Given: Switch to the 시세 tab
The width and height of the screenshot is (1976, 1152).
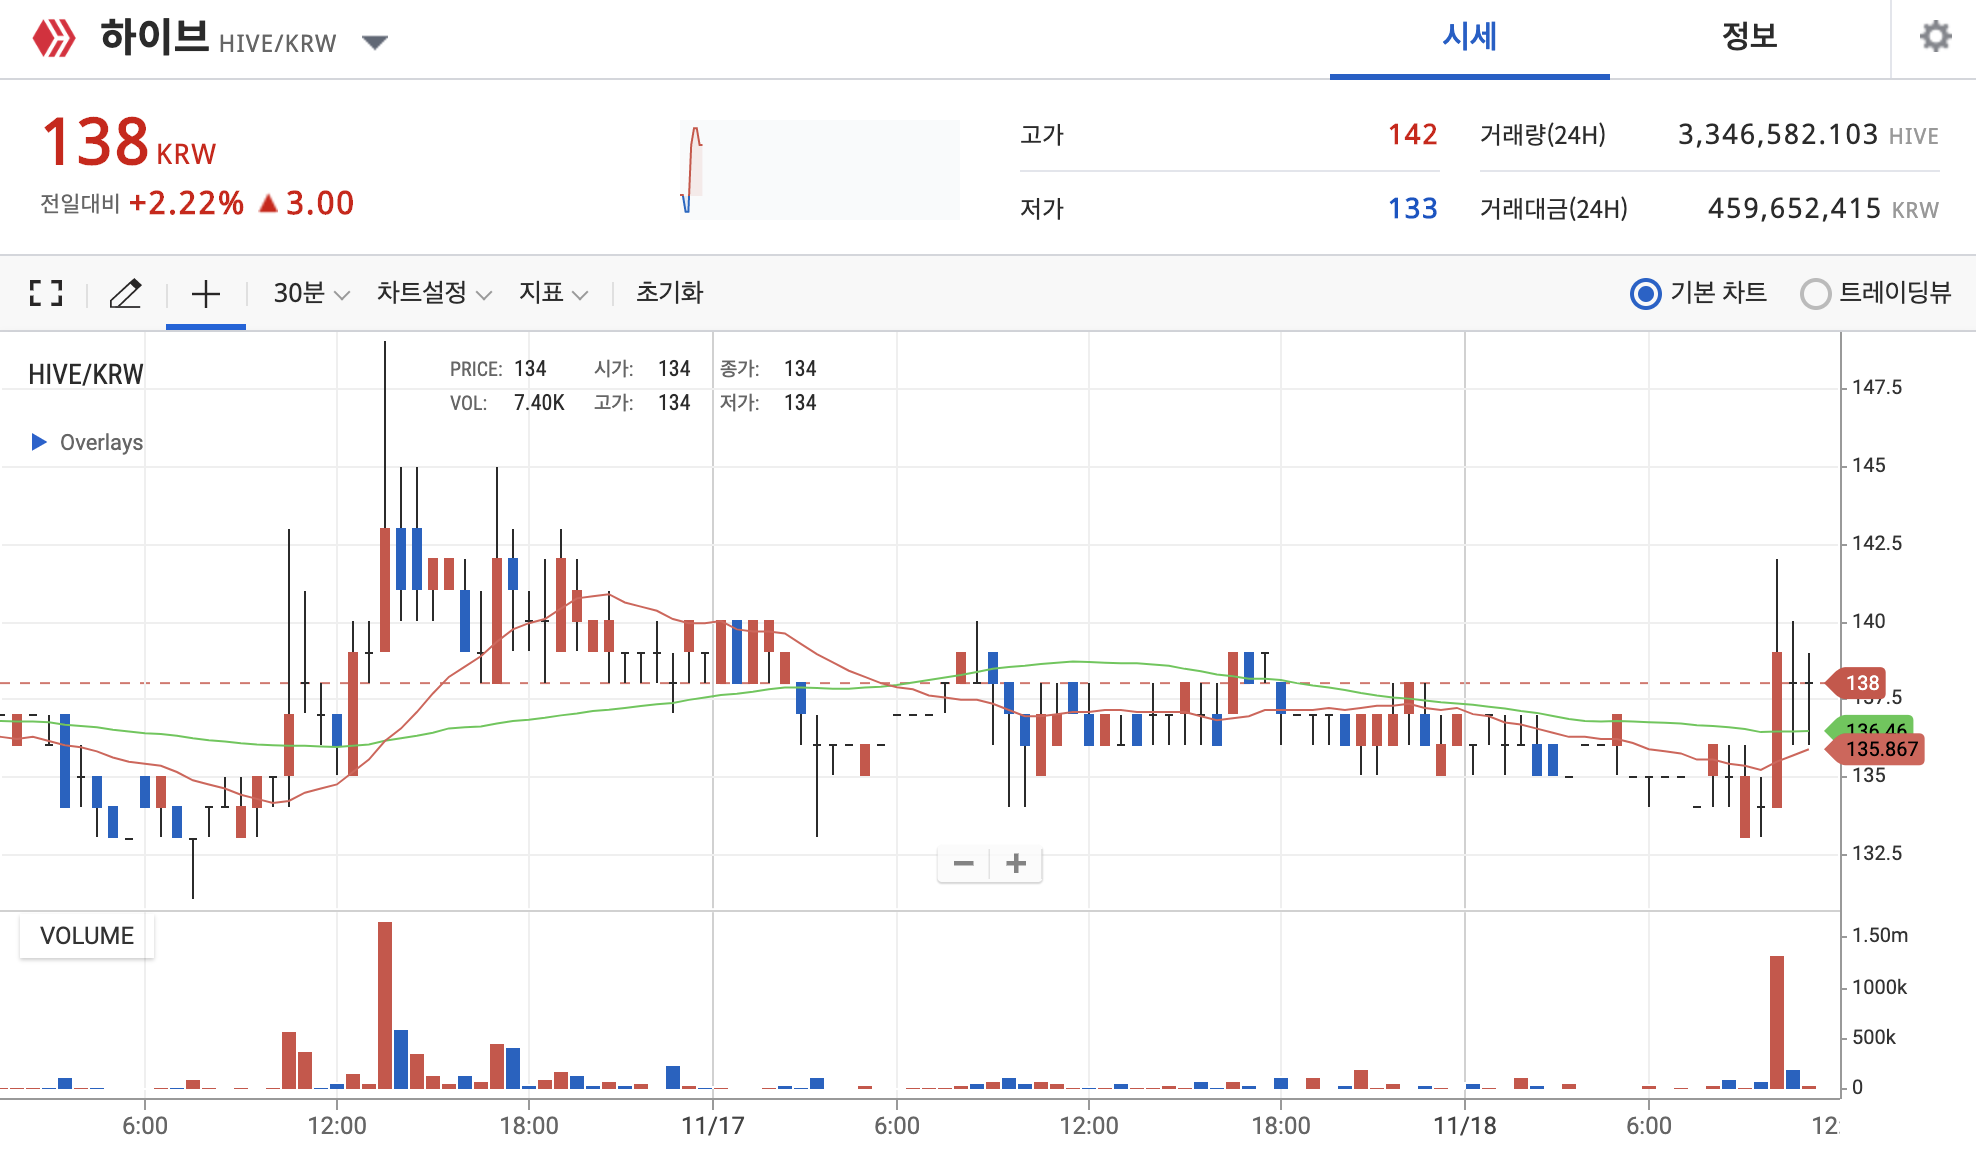Looking at the screenshot, I should 1469,37.
